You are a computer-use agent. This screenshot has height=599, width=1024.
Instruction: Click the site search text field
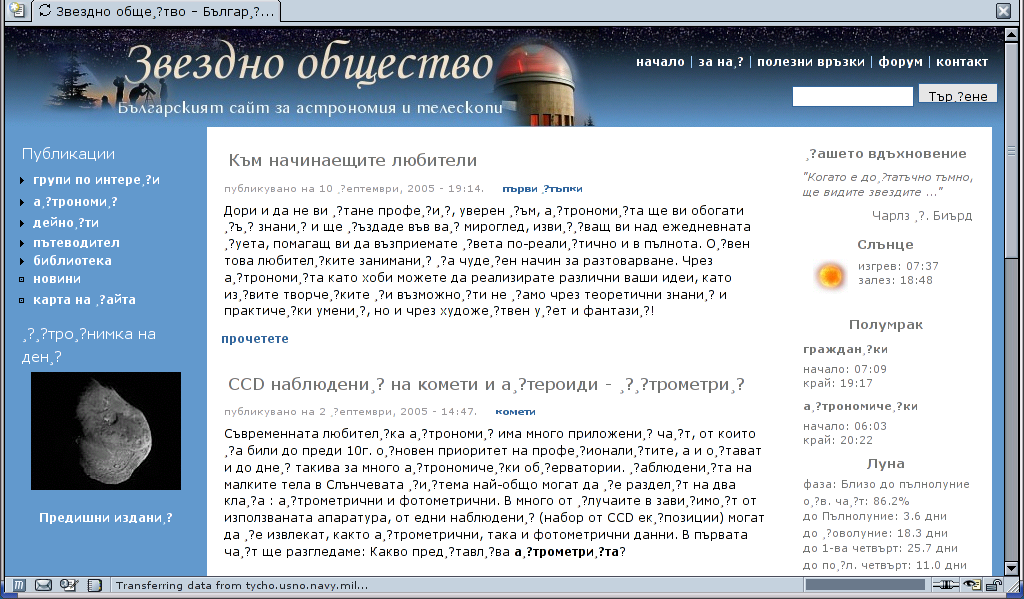(x=852, y=96)
